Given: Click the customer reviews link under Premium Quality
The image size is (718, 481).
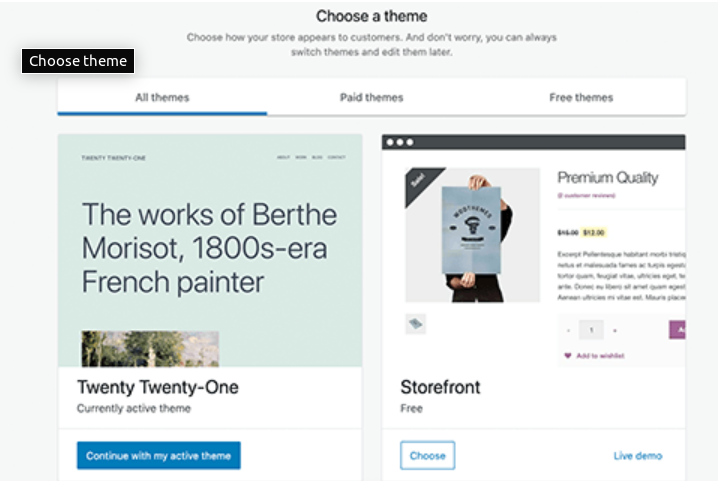Looking at the screenshot, I should click(x=588, y=196).
